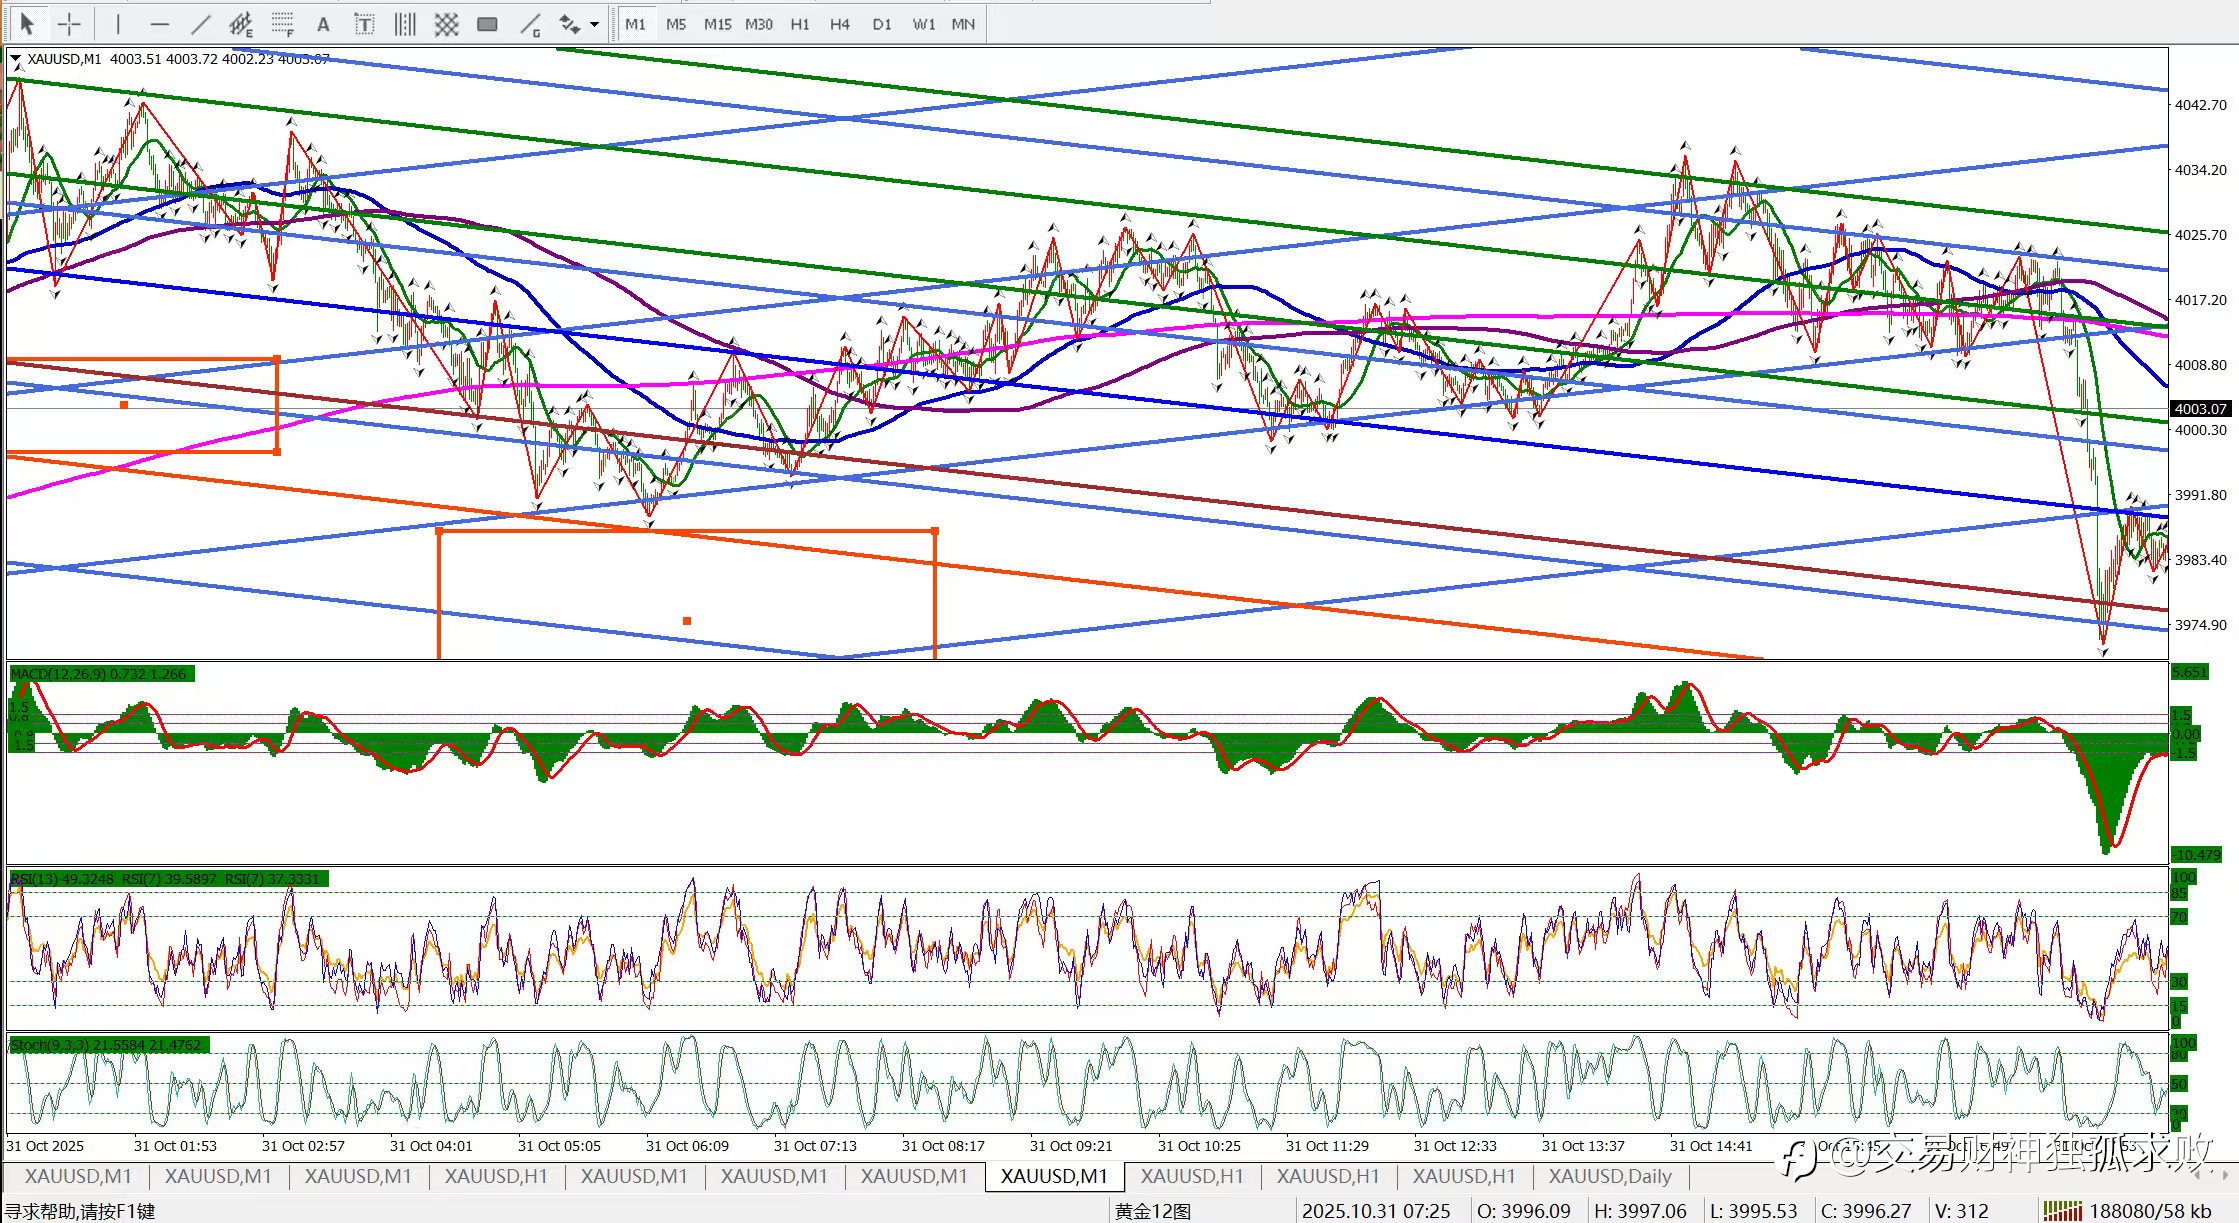Click the 4003.07 current price label
The height and width of the screenshot is (1223, 2239).
(x=2200, y=409)
